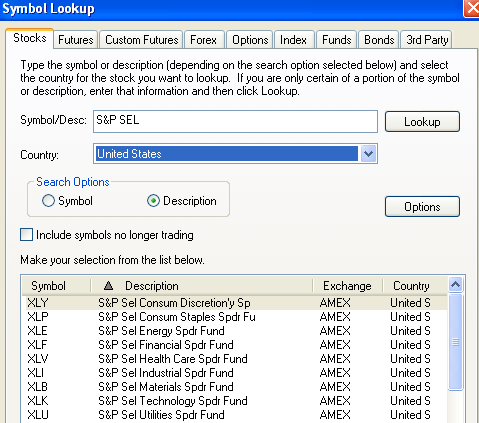The height and width of the screenshot is (423, 479).
Task: Choose S&P Sel Energy Spdr Fund
Action: [x=236, y=331]
